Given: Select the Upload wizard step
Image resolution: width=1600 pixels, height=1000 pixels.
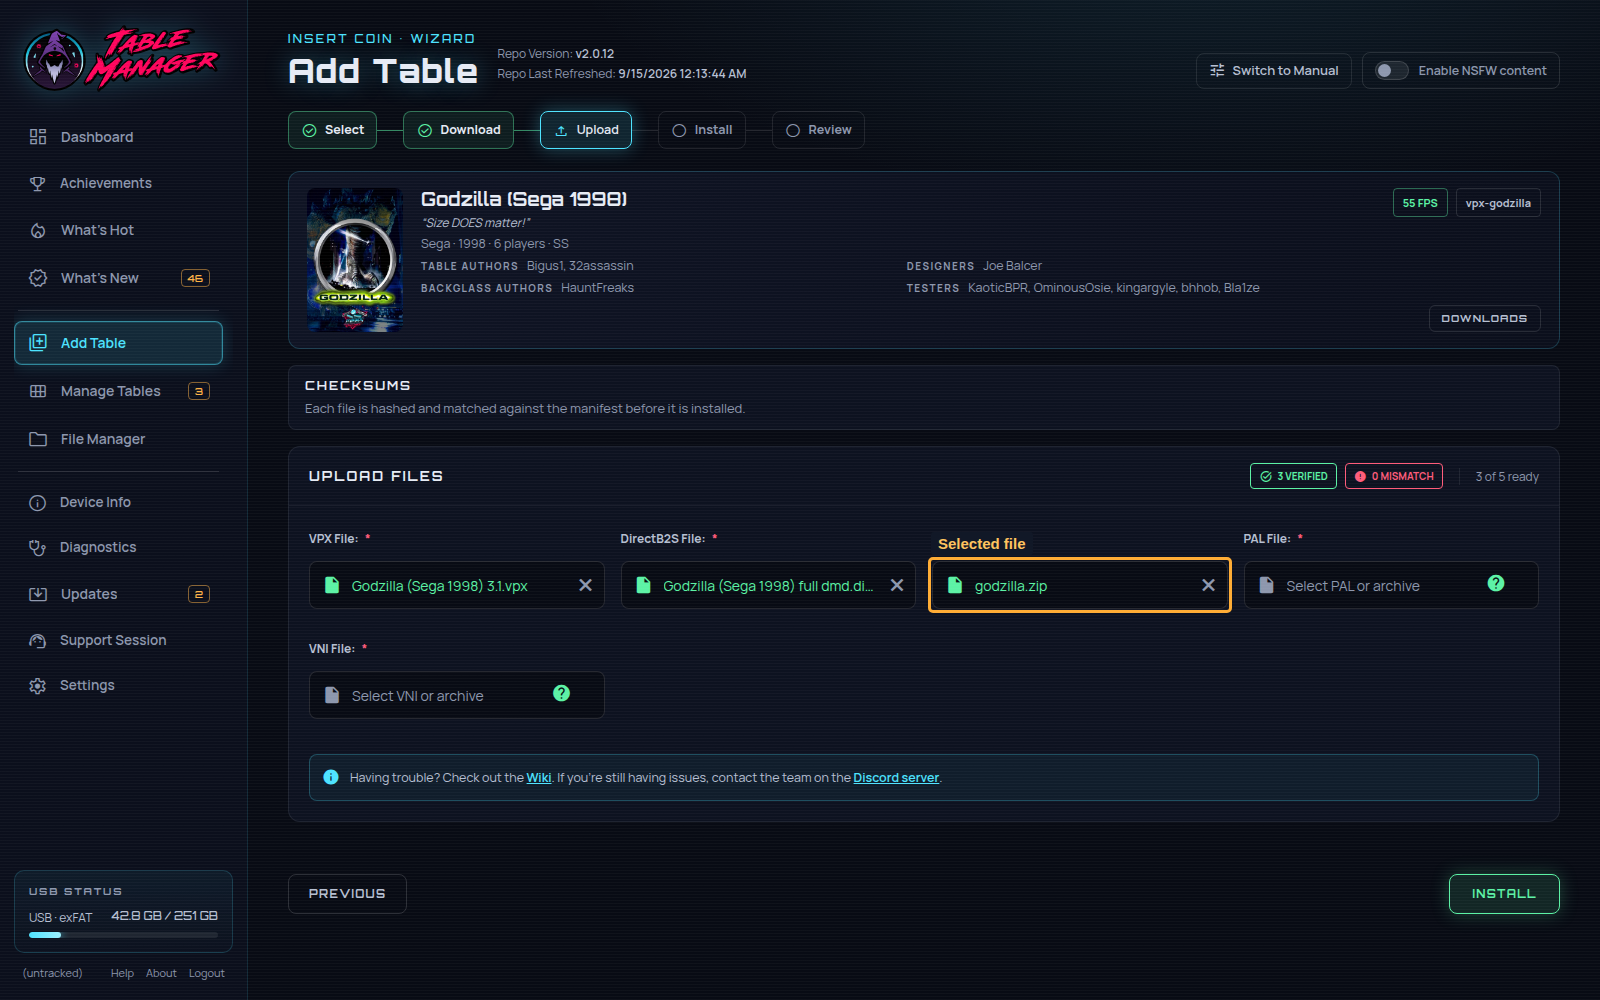Looking at the screenshot, I should (x=586, y=130).
